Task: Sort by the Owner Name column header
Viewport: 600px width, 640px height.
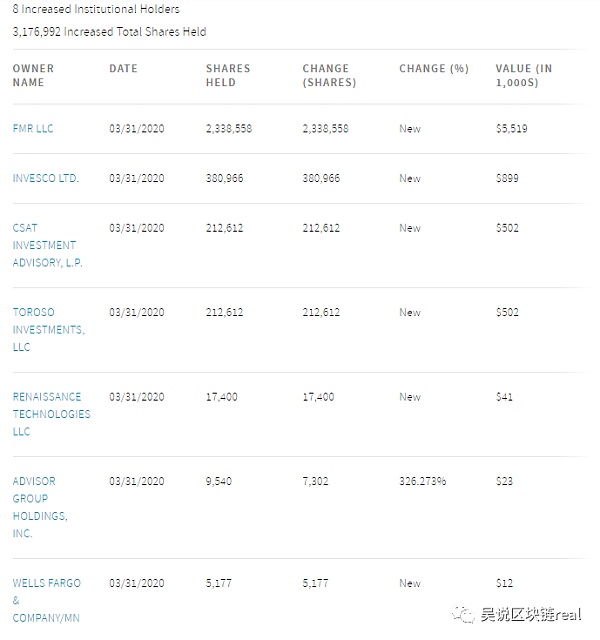Action: [x=33, y=75]
